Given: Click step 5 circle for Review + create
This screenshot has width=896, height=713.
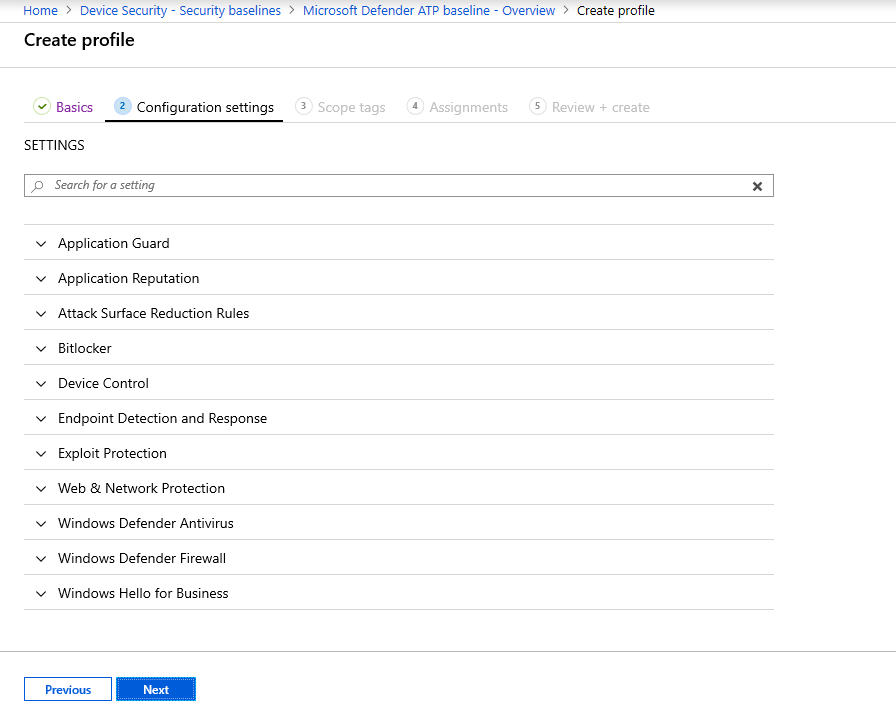Looking at the screenshot, I should (x=538, y=106).
